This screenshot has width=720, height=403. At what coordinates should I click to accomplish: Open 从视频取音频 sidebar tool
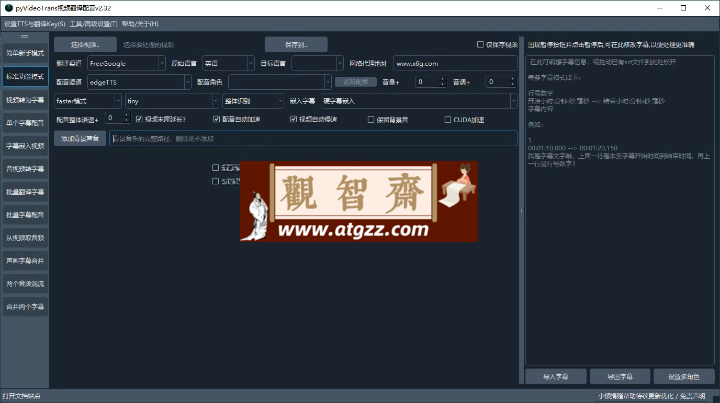[x=25, y=237]
